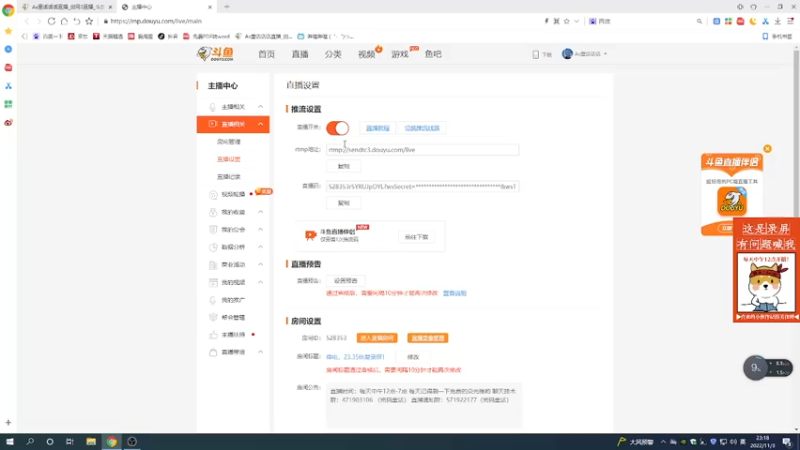Click the browser undo-close icon

77,21
